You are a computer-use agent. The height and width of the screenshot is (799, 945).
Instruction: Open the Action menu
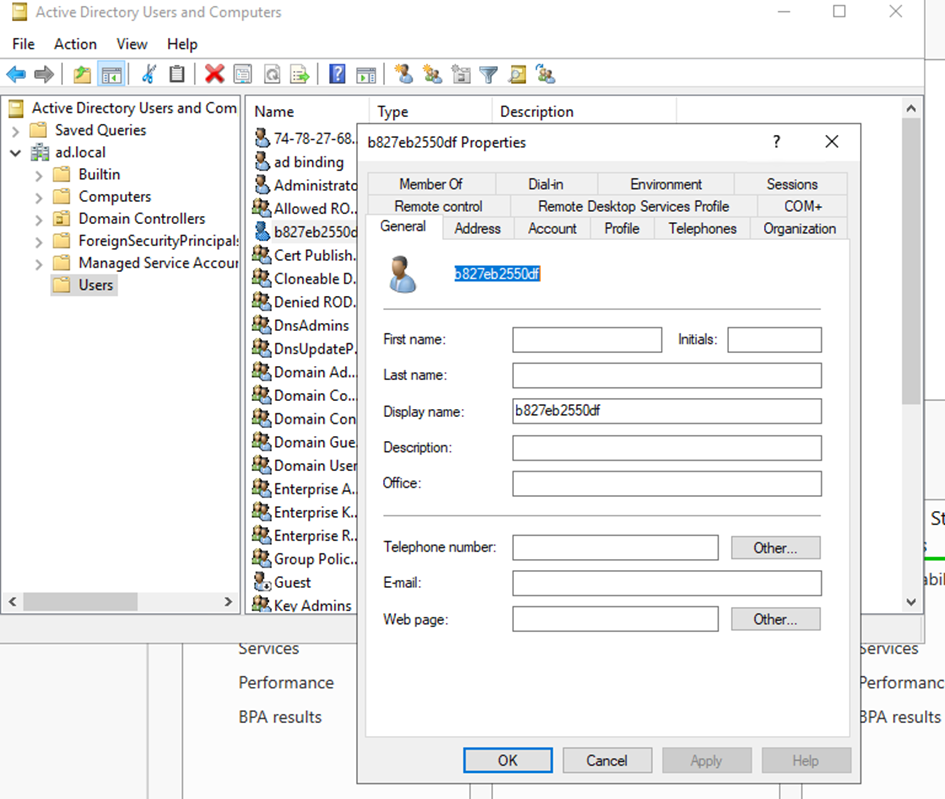(x=75, y=44)
